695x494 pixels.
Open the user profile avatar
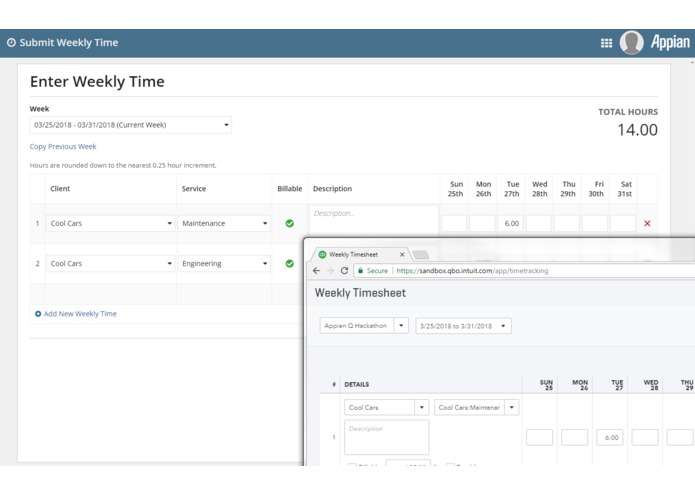tap(631, 43)
